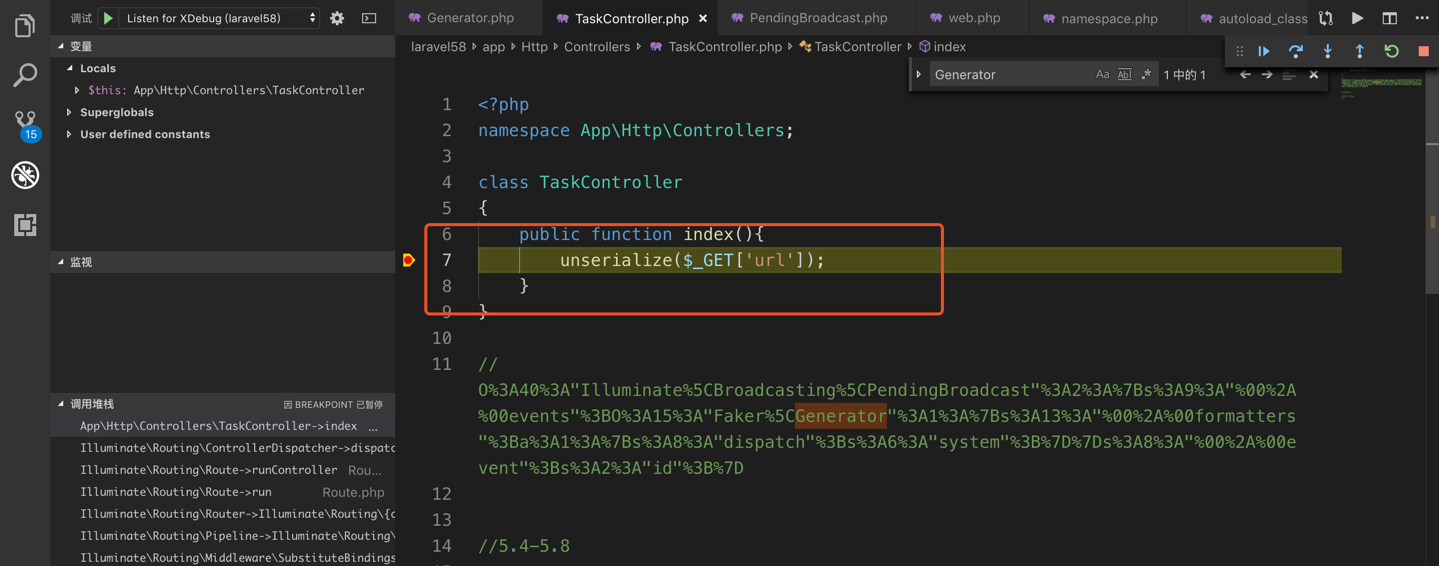The height and width of the screenshot is (566, 1439).
Task: Open the Extensions view icon
Action: click(25, 225)
